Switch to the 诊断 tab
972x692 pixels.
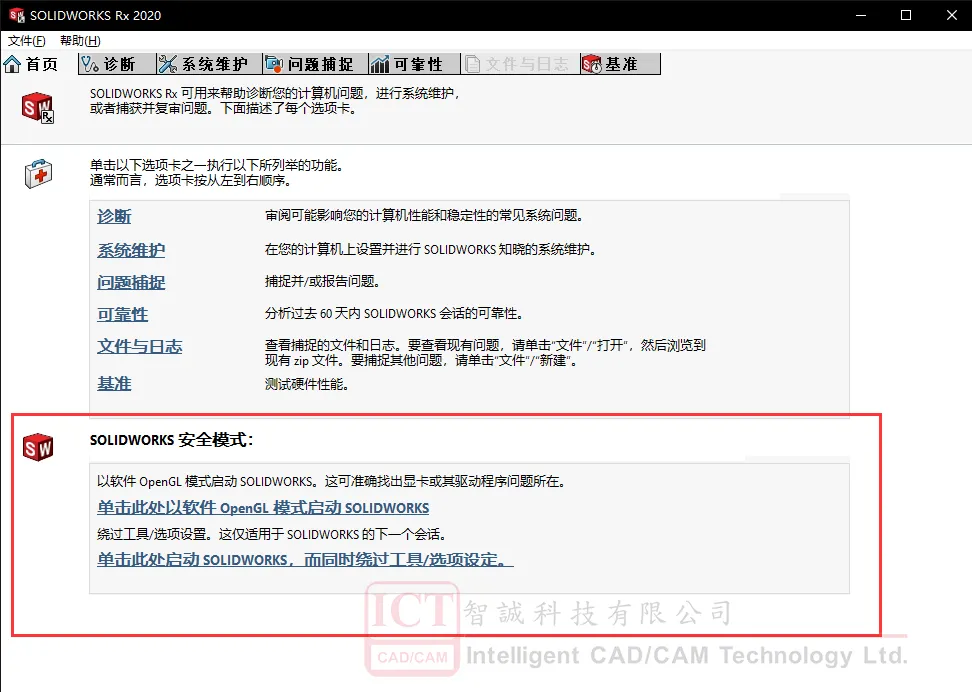(x=117, y=64)
